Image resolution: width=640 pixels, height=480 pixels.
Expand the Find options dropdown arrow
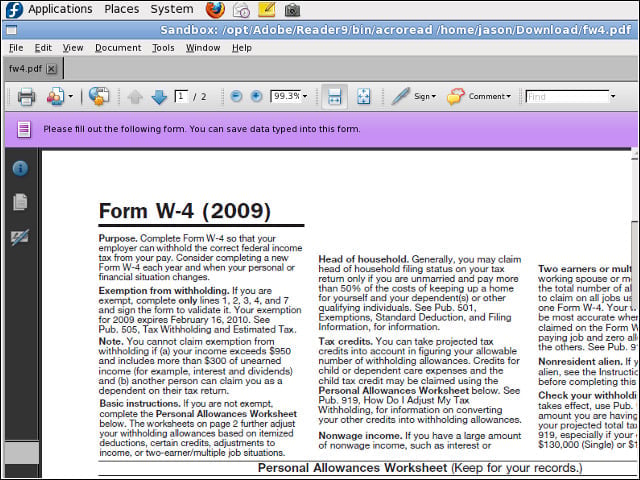(x=613, y=97)
